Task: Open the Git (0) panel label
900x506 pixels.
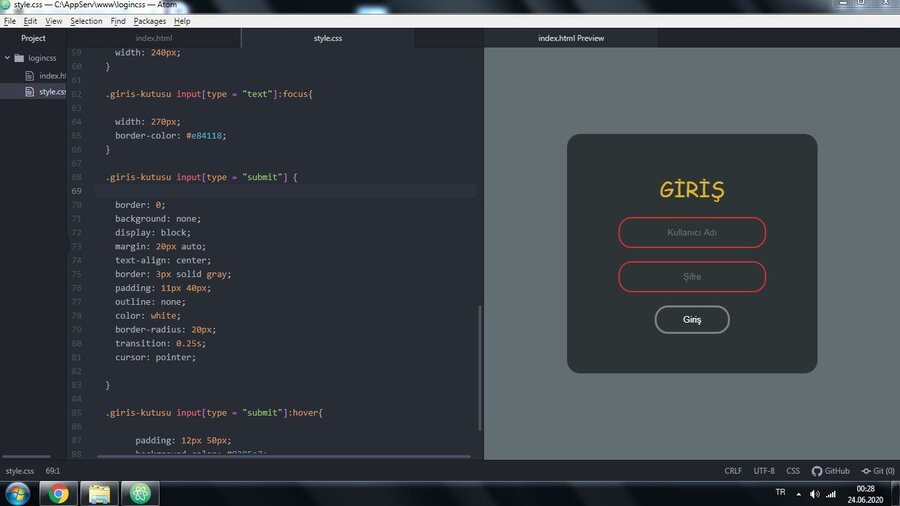Action: 884,471
